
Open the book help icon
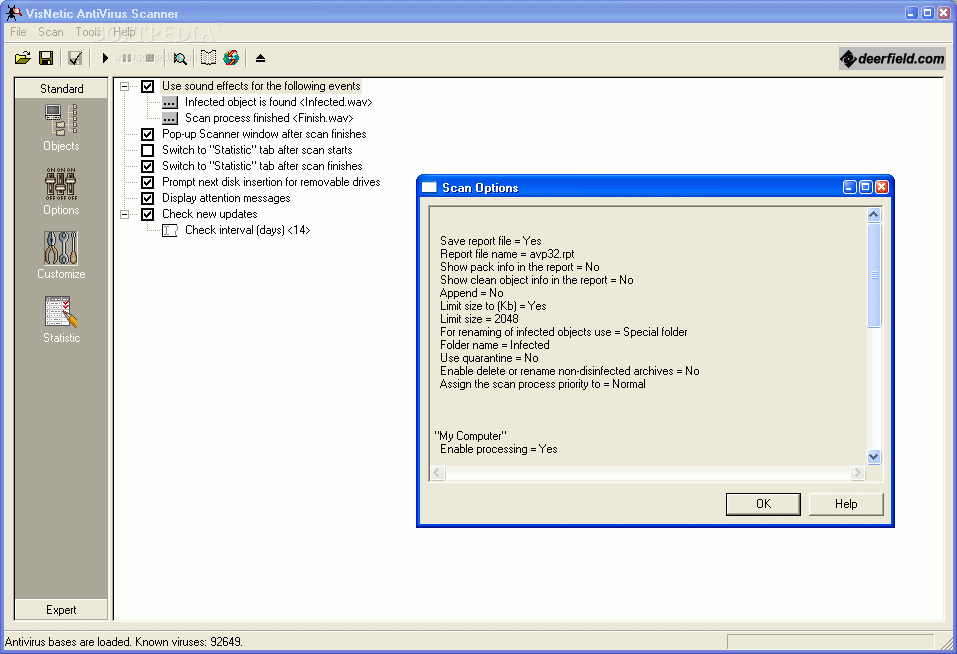[208, 58]
